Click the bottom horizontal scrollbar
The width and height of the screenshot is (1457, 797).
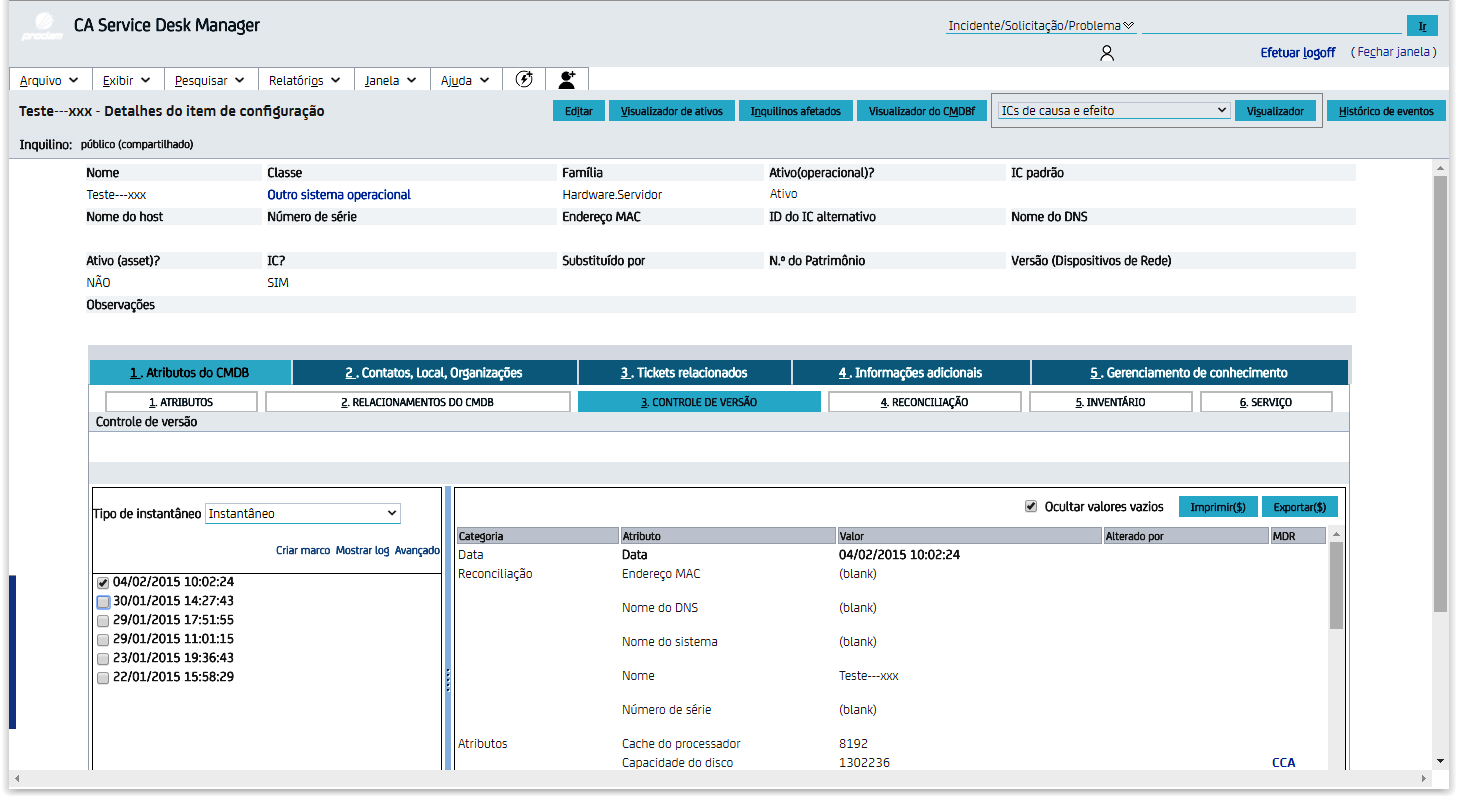721,778
